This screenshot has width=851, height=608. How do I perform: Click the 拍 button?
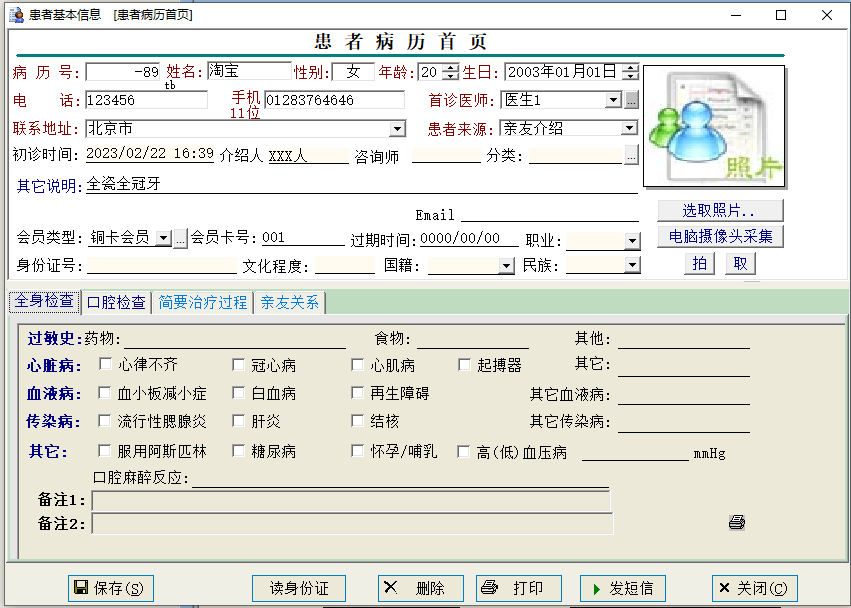pyautogui.click(x=699, y=264)
